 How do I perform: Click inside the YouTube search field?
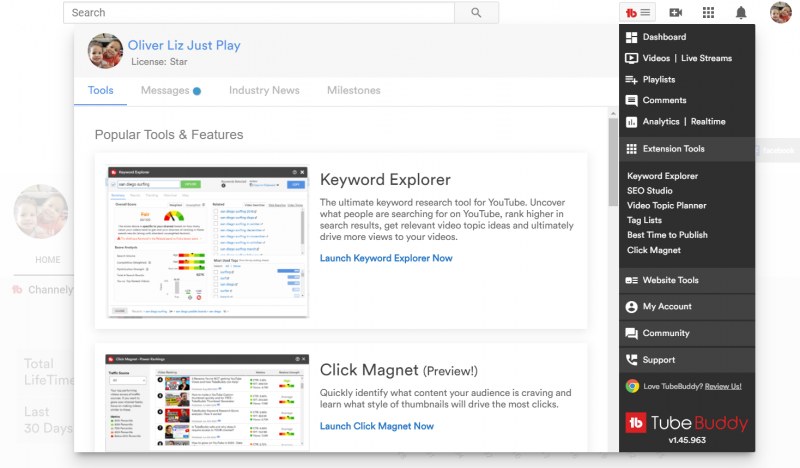click(x=258, y=13)
